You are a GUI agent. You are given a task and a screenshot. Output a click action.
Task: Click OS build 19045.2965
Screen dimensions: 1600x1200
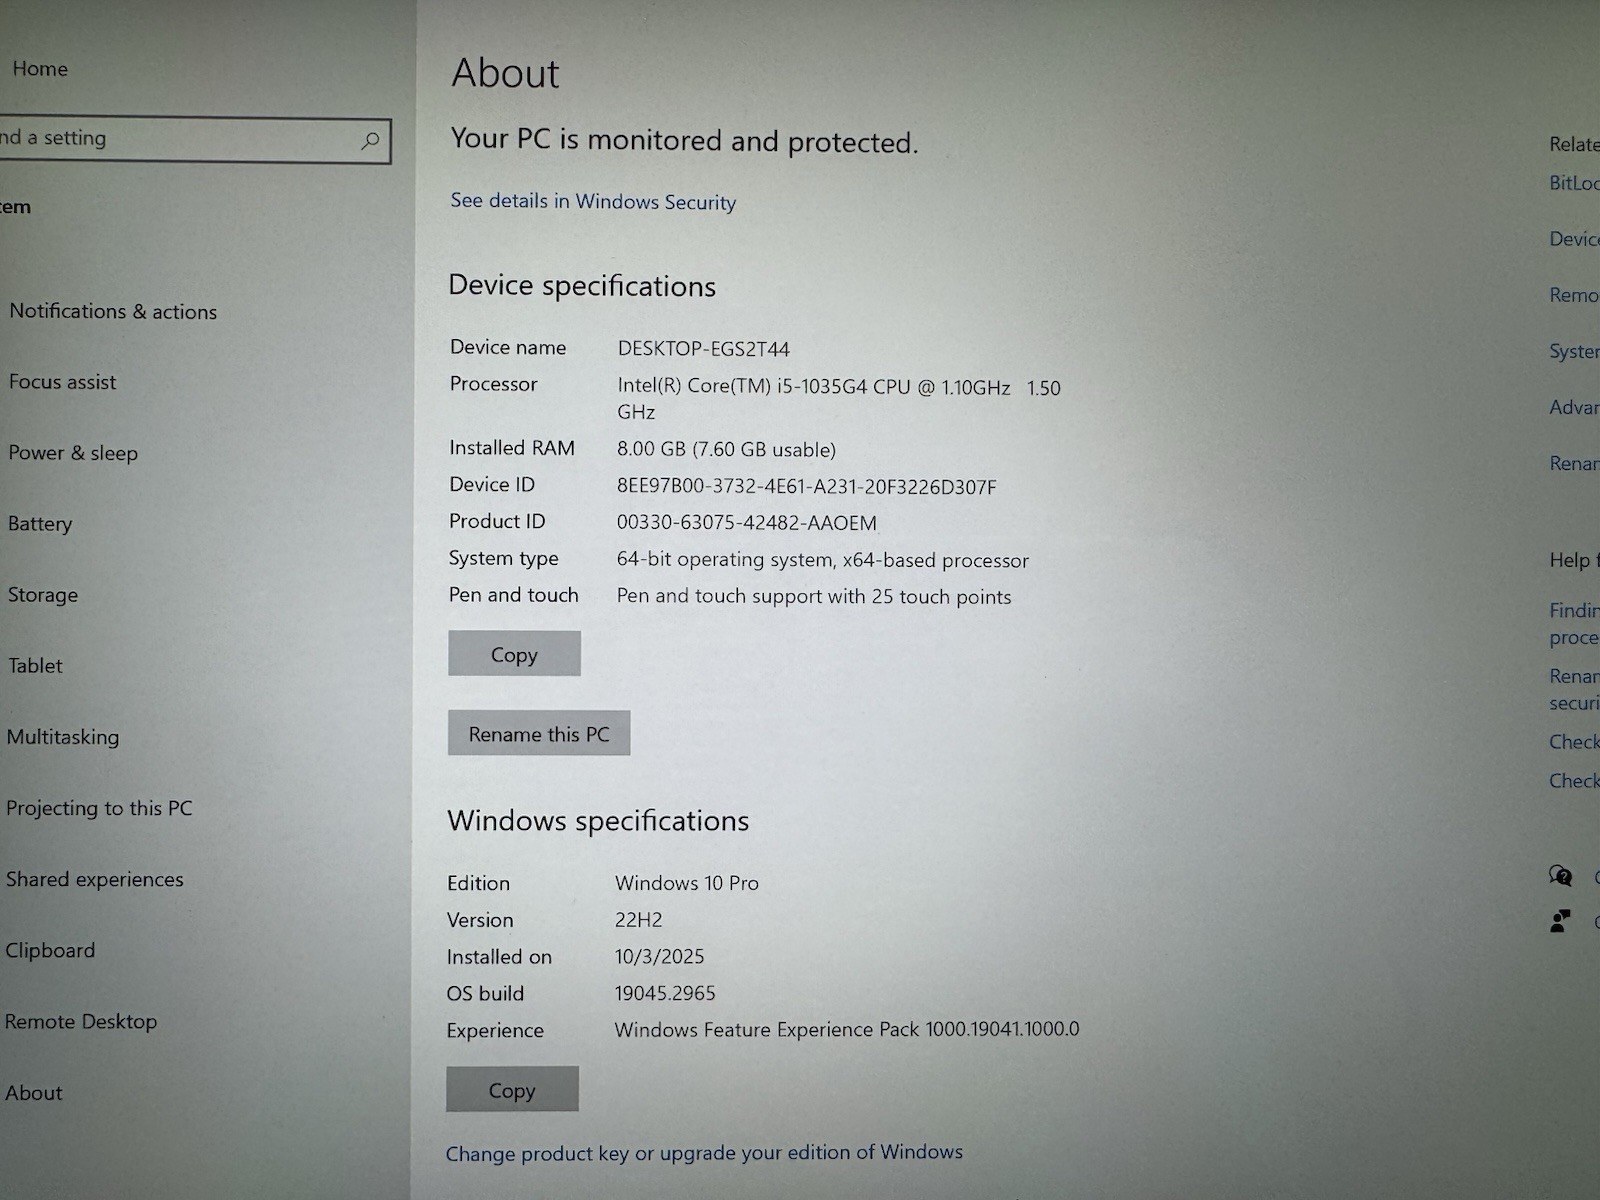665,994
